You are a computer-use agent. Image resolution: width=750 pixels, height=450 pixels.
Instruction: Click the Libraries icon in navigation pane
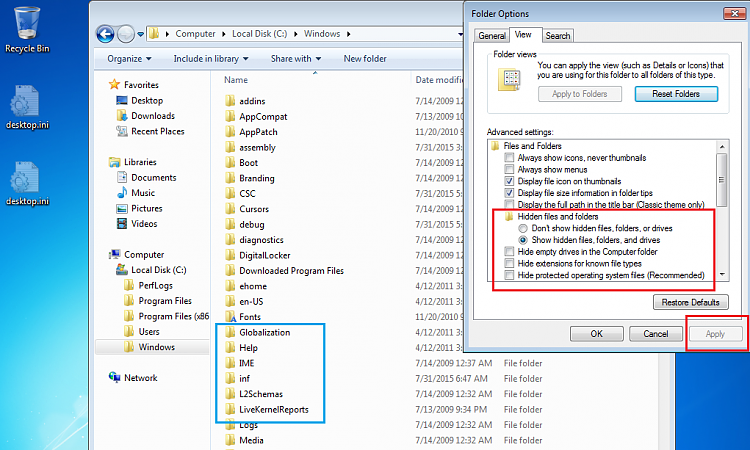coord(114,162)
